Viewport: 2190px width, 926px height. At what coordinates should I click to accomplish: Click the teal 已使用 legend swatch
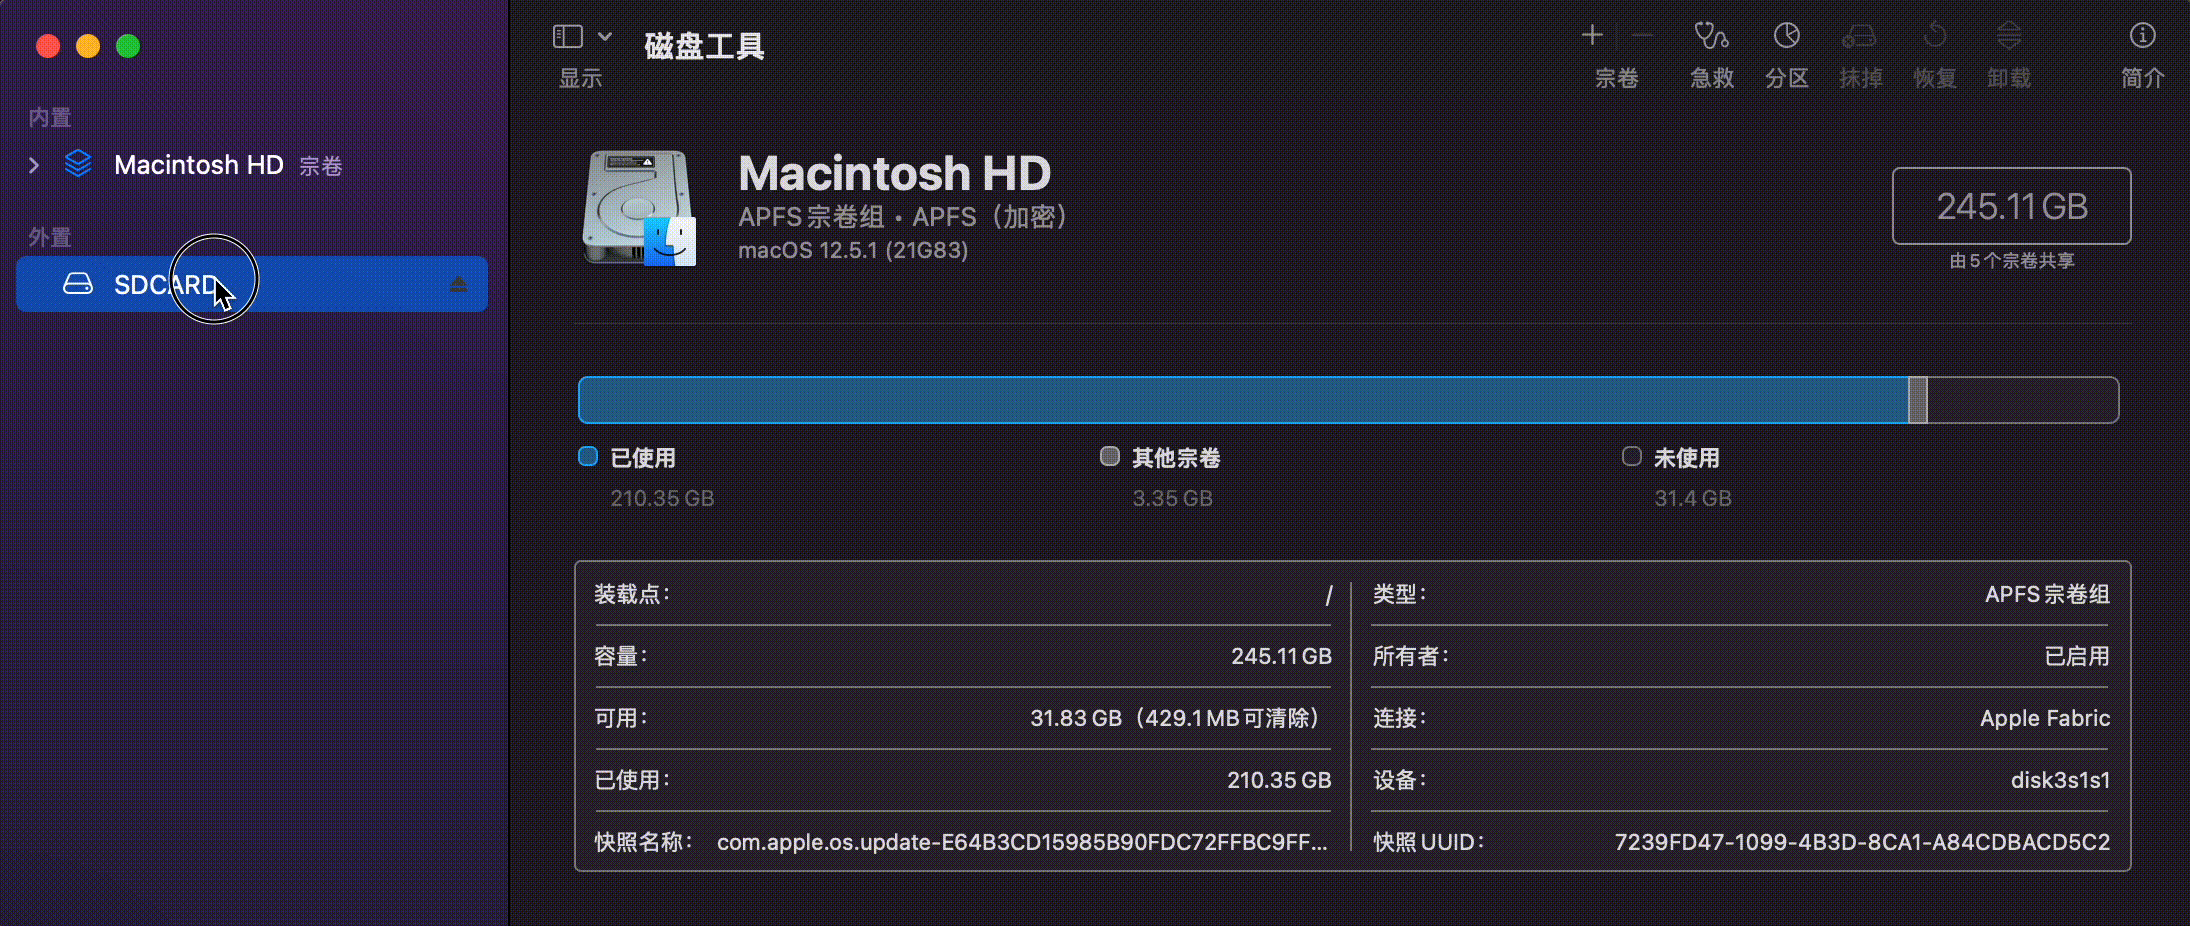pos(588,457)
